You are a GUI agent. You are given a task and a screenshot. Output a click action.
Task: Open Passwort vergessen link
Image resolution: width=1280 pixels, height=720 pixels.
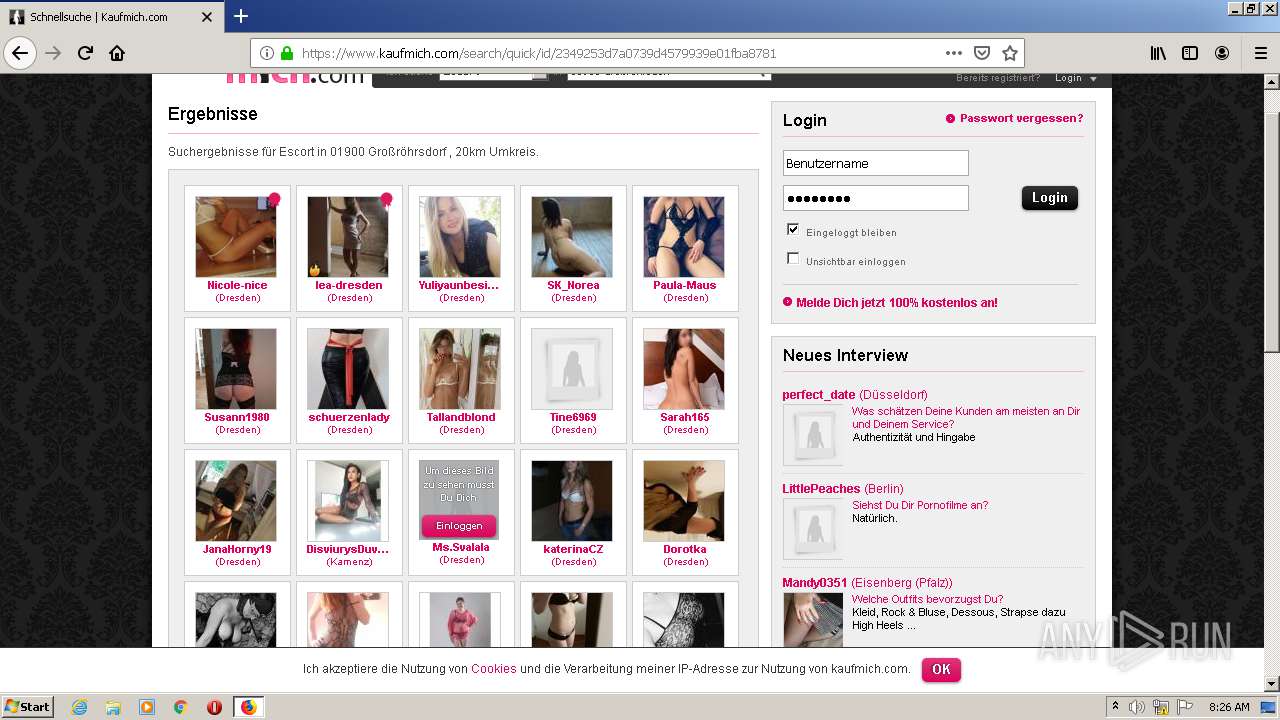(x=1021, y=118)
